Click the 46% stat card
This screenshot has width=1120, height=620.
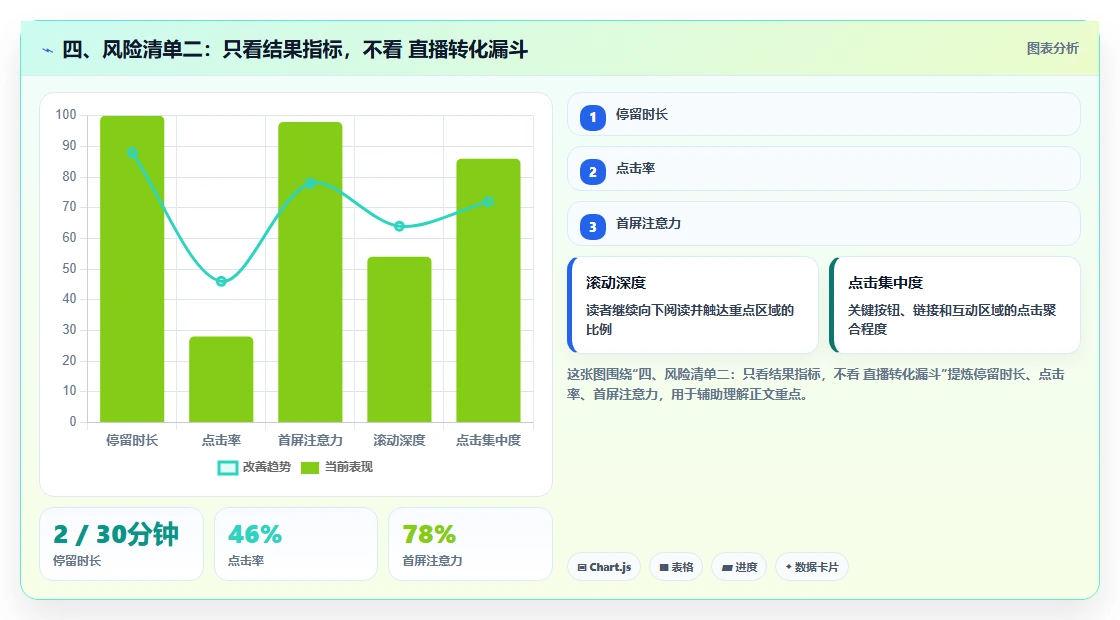point(296,544)
